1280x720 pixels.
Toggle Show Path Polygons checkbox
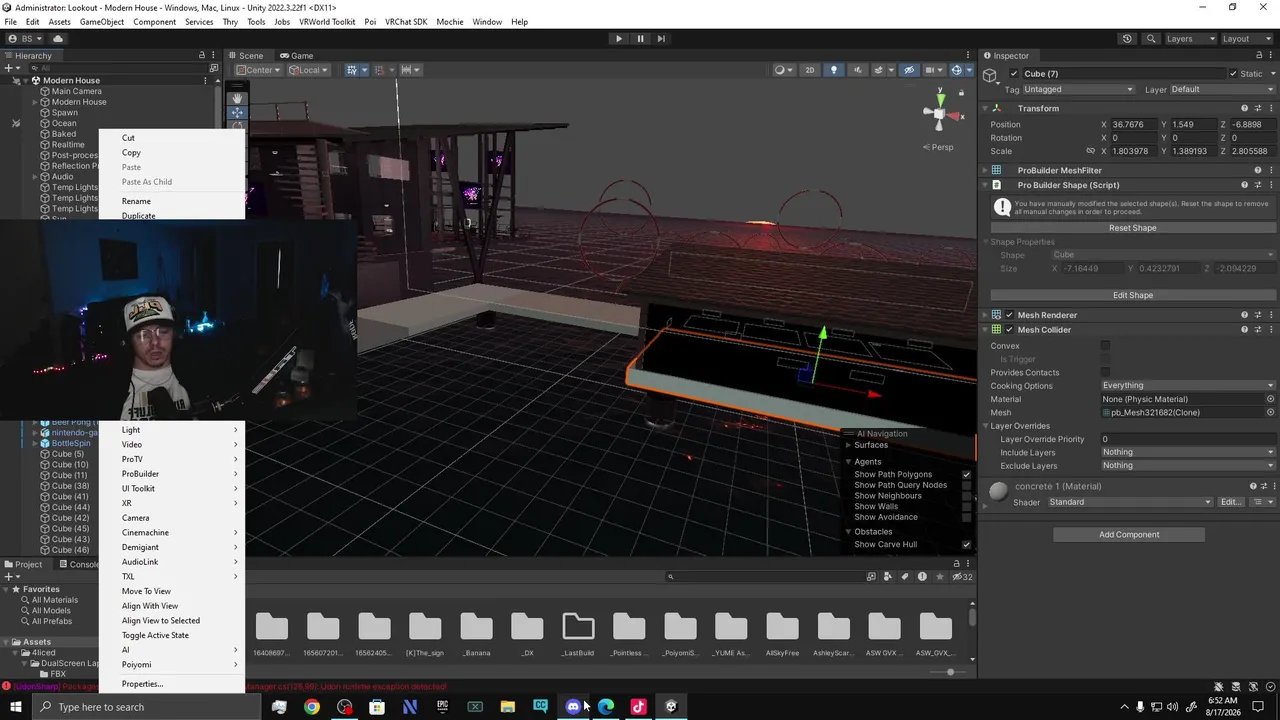(x=966, y=474)
